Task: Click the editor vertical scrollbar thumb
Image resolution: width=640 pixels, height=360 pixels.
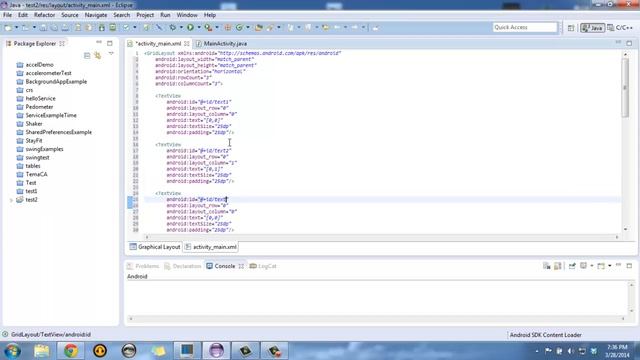Action: point(625,88)
